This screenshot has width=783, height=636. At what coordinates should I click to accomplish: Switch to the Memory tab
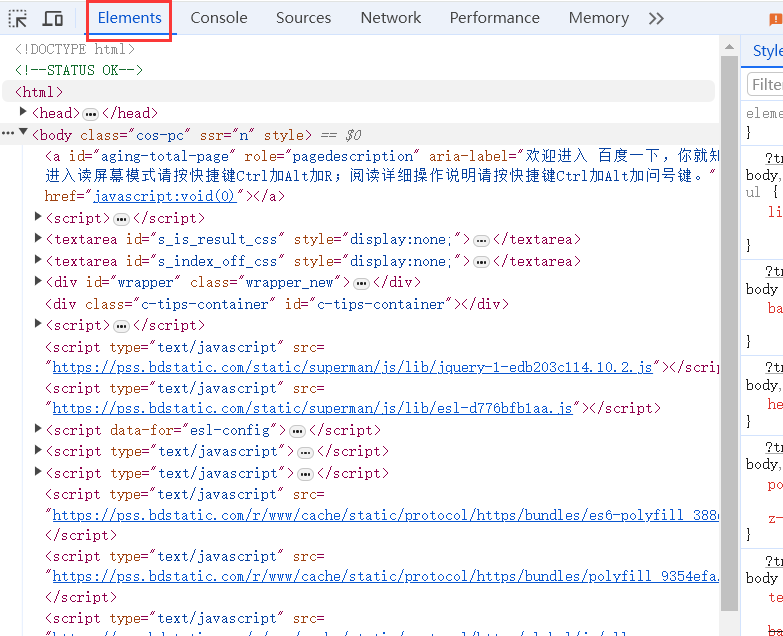(x=599, y=18)
